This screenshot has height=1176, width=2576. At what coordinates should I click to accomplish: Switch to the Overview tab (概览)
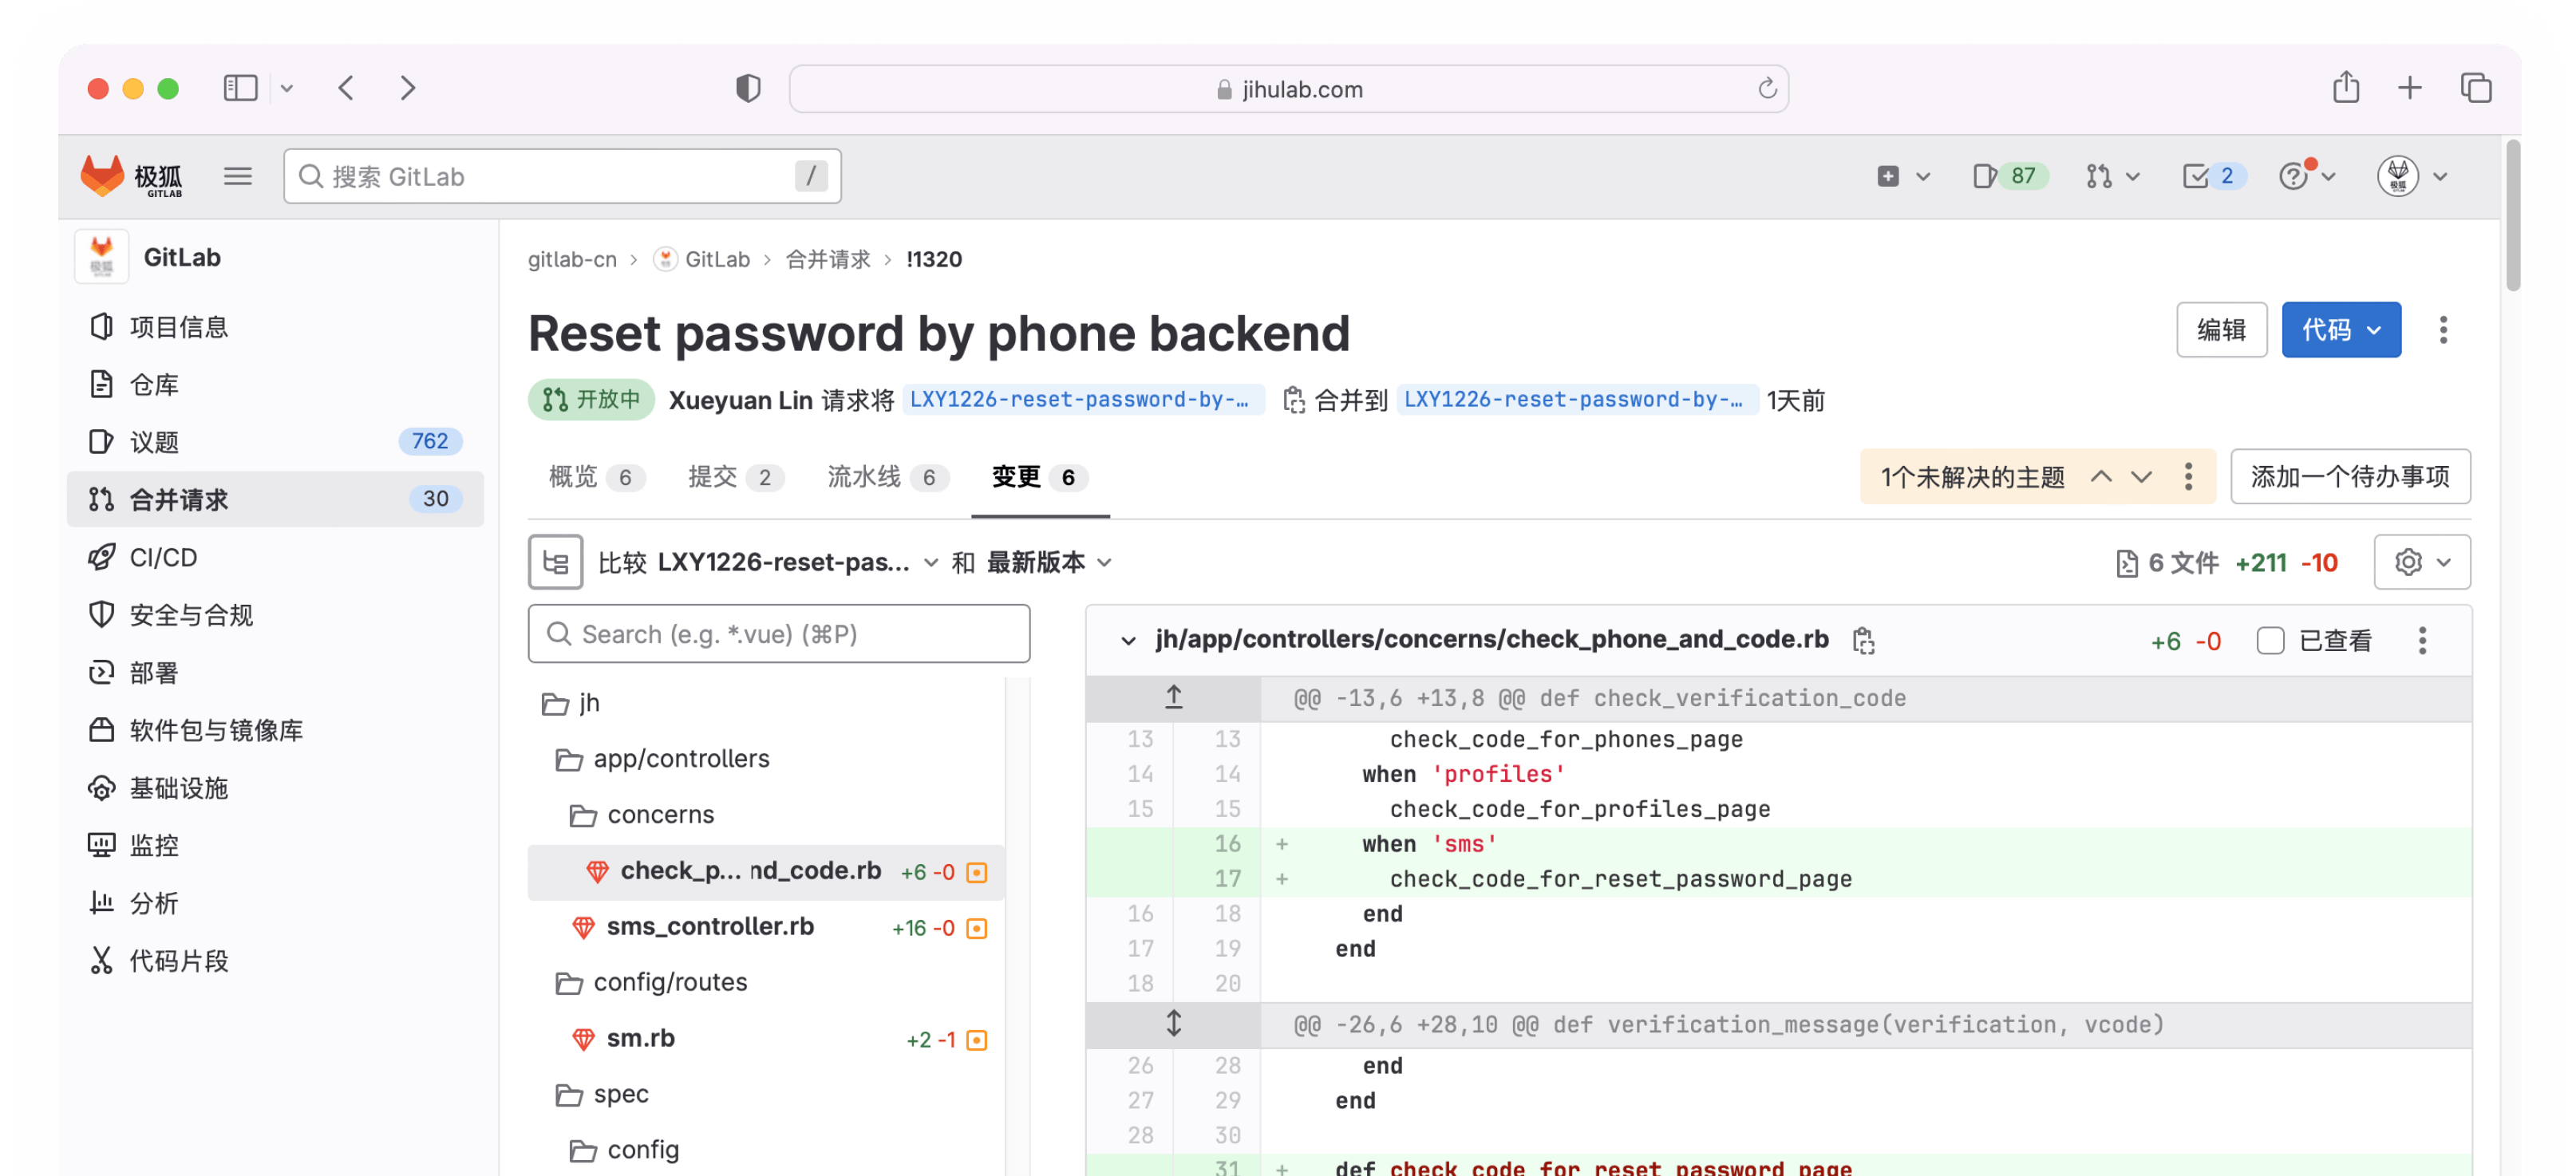596,477
